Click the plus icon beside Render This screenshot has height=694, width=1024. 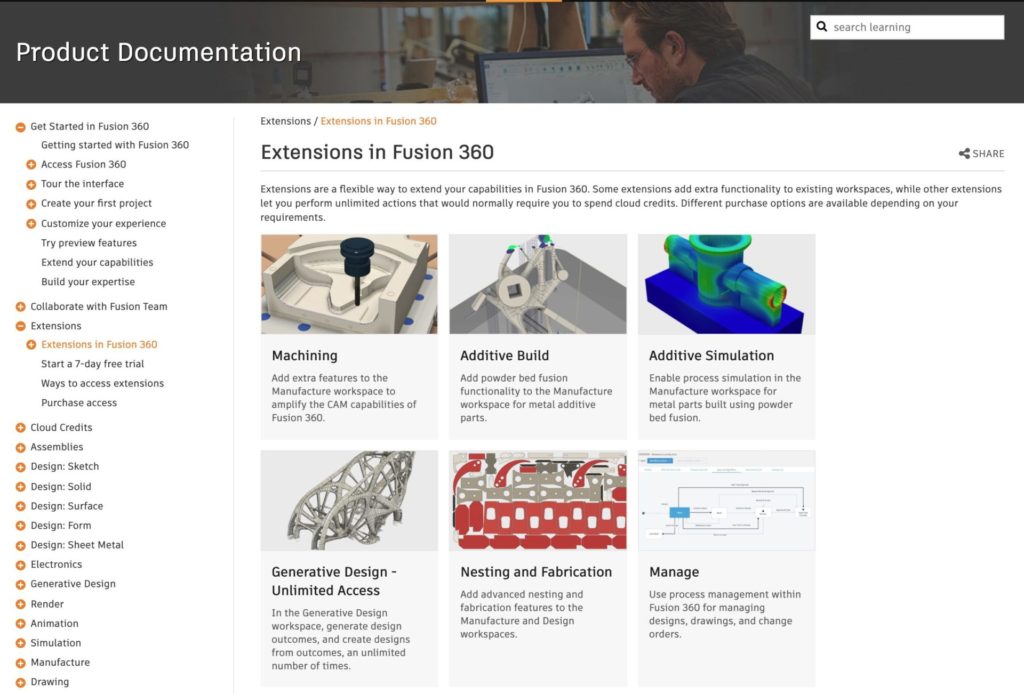pos(20,603)
